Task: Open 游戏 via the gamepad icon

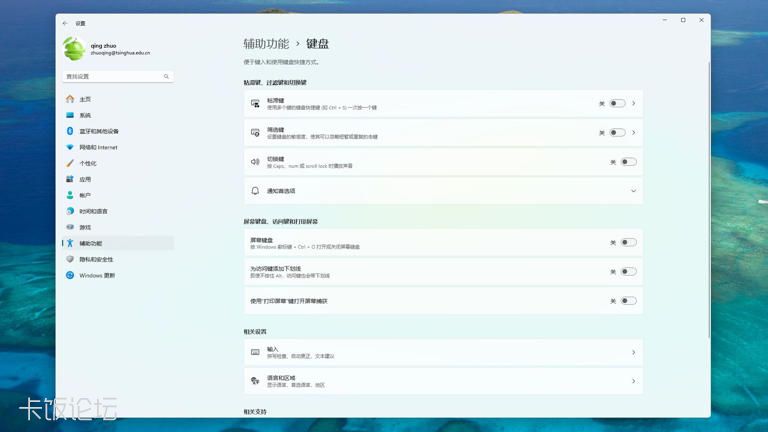Action: pos(70,227)
